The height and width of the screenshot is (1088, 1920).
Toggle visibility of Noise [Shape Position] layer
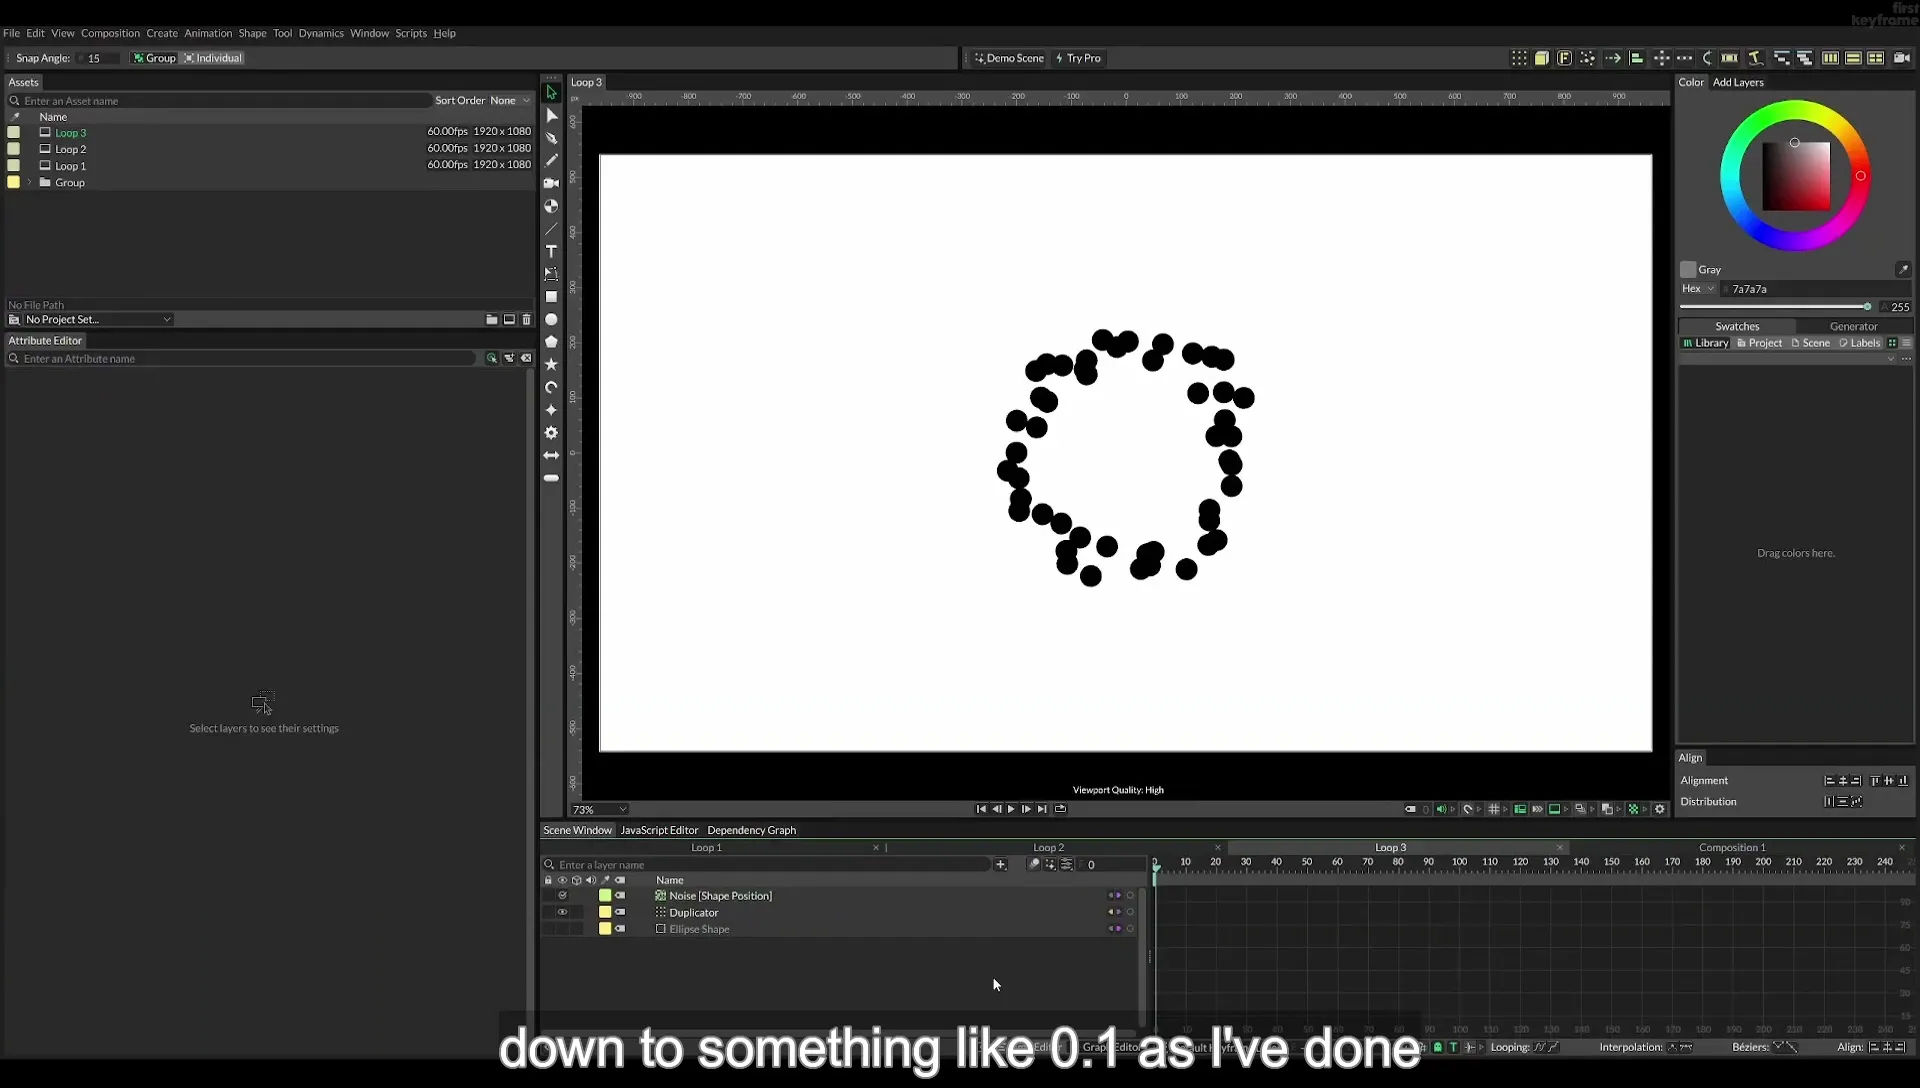pos(562,896)
